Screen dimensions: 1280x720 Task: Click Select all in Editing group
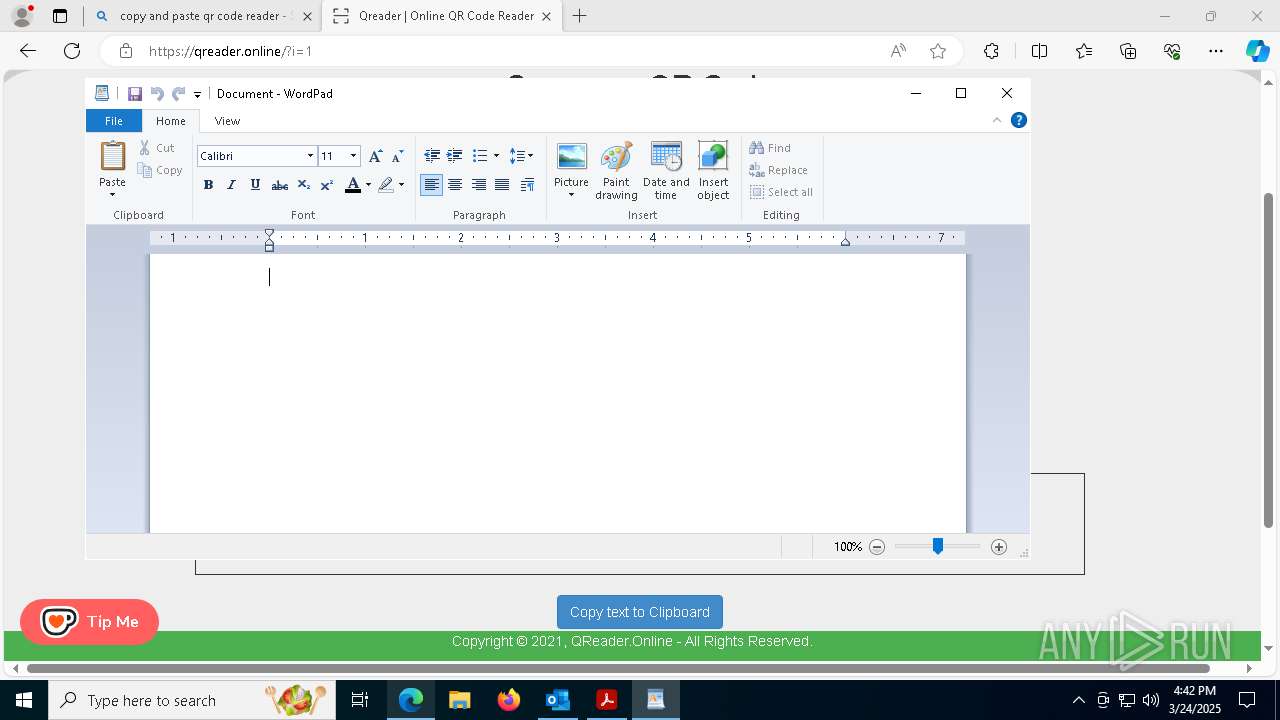click(781, 192)
